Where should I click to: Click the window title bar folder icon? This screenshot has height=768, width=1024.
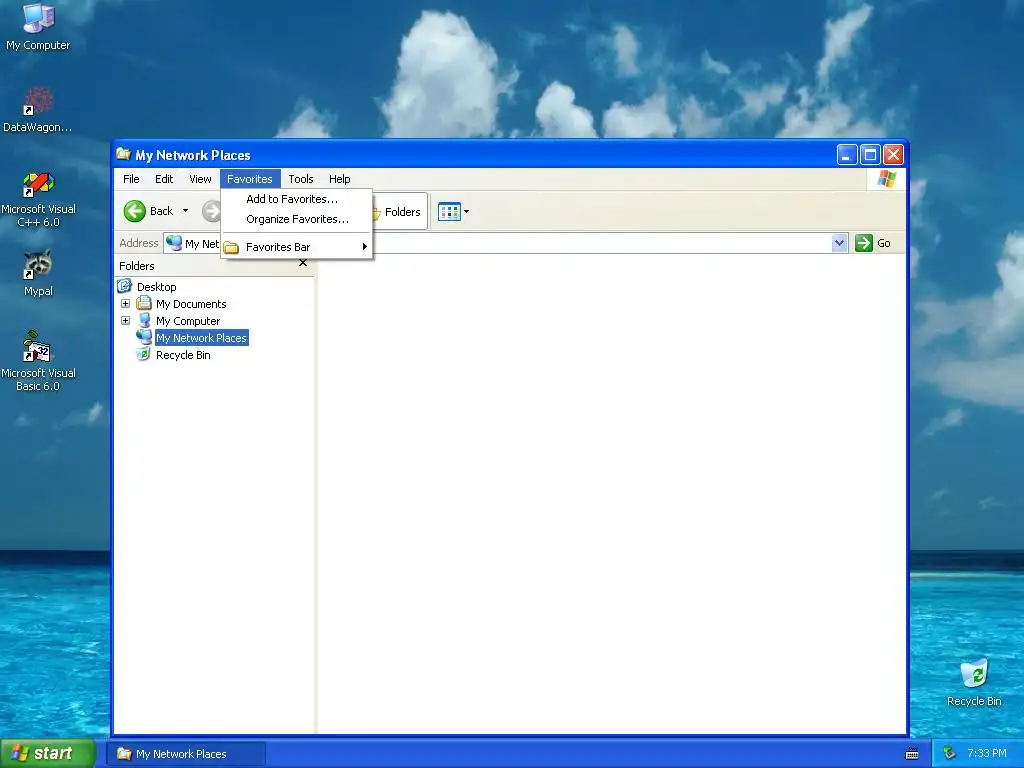(123, 154)
